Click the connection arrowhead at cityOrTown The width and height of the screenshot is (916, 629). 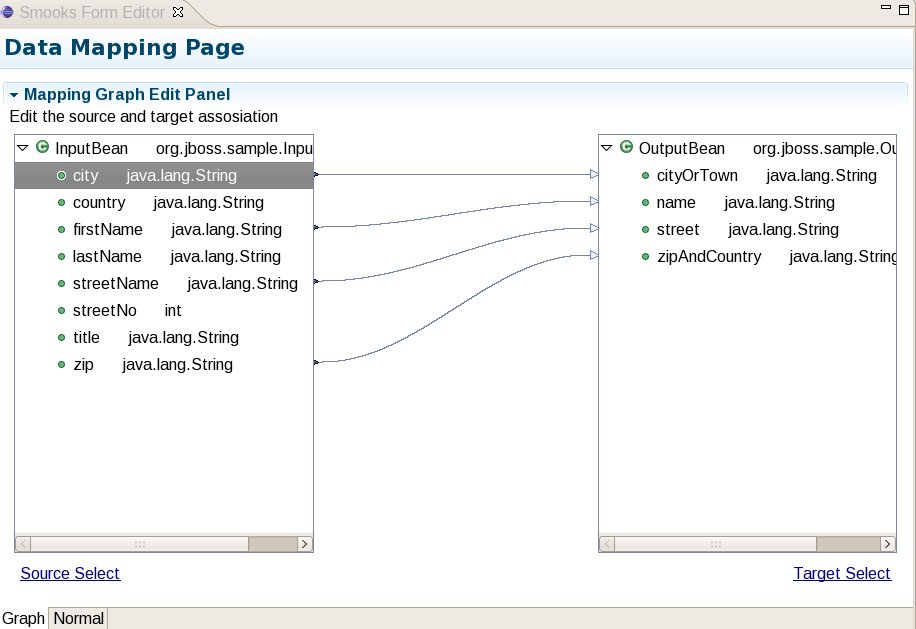594,174
